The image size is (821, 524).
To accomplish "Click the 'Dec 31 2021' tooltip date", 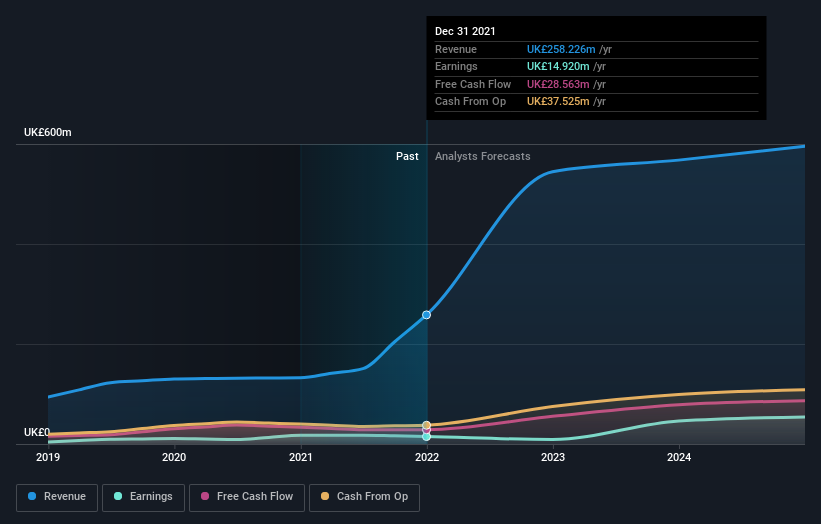I will 465,31.
